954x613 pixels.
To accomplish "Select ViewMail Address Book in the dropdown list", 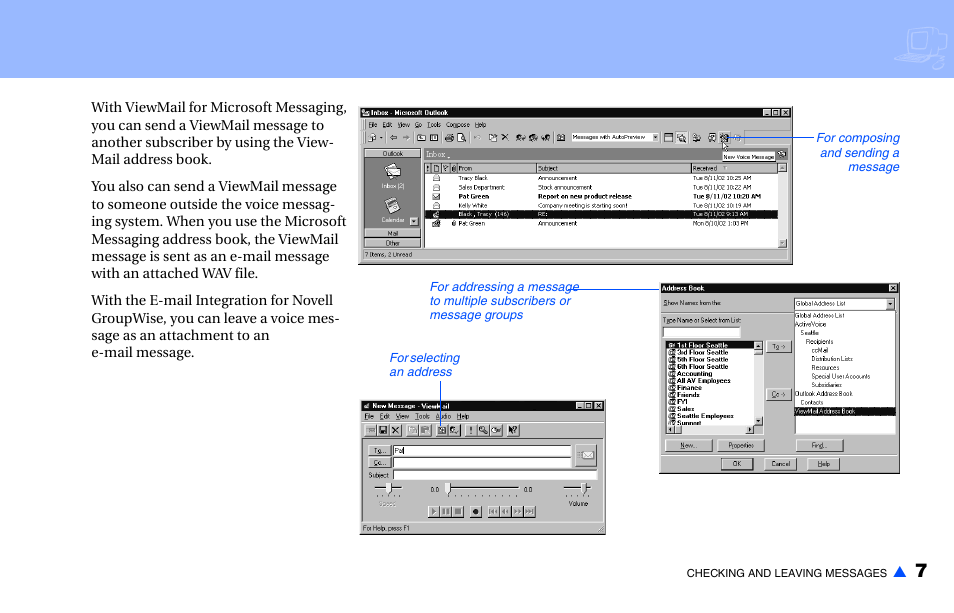I will coord(845,412).
